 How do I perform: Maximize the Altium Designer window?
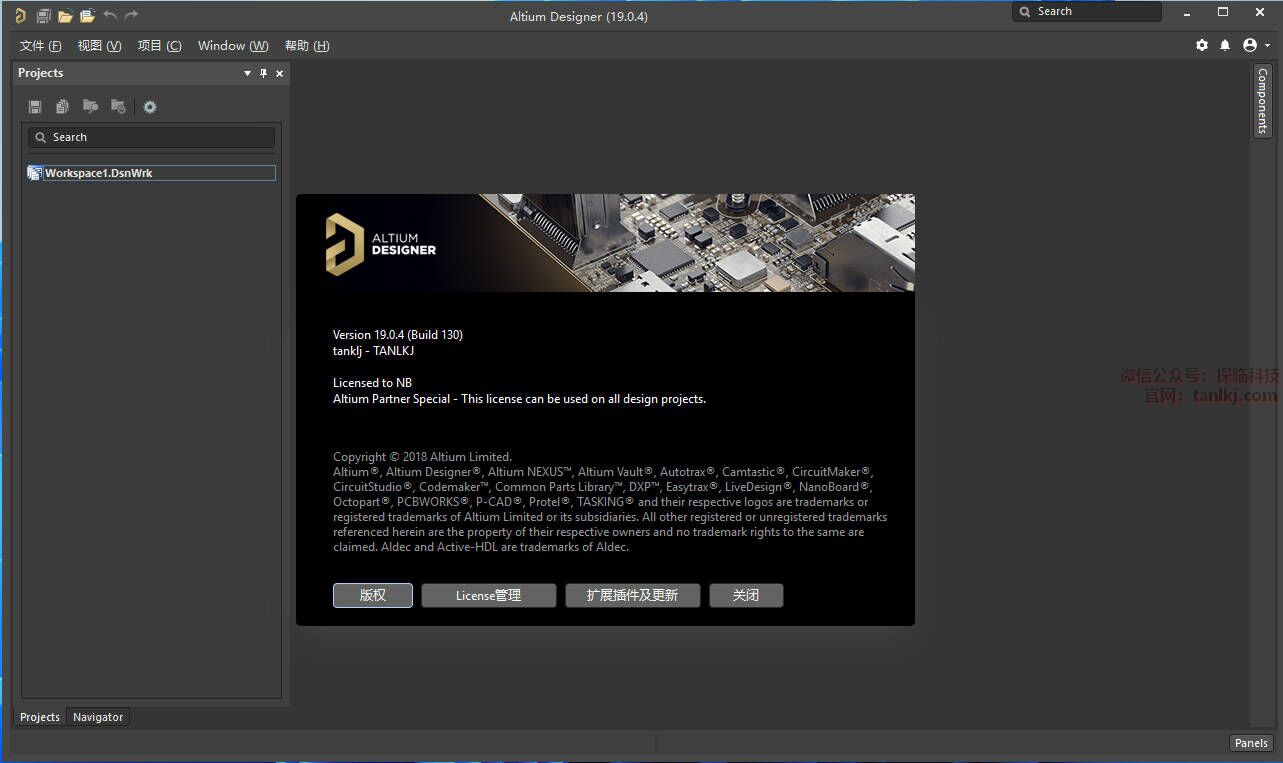[x=1222, y=12]
